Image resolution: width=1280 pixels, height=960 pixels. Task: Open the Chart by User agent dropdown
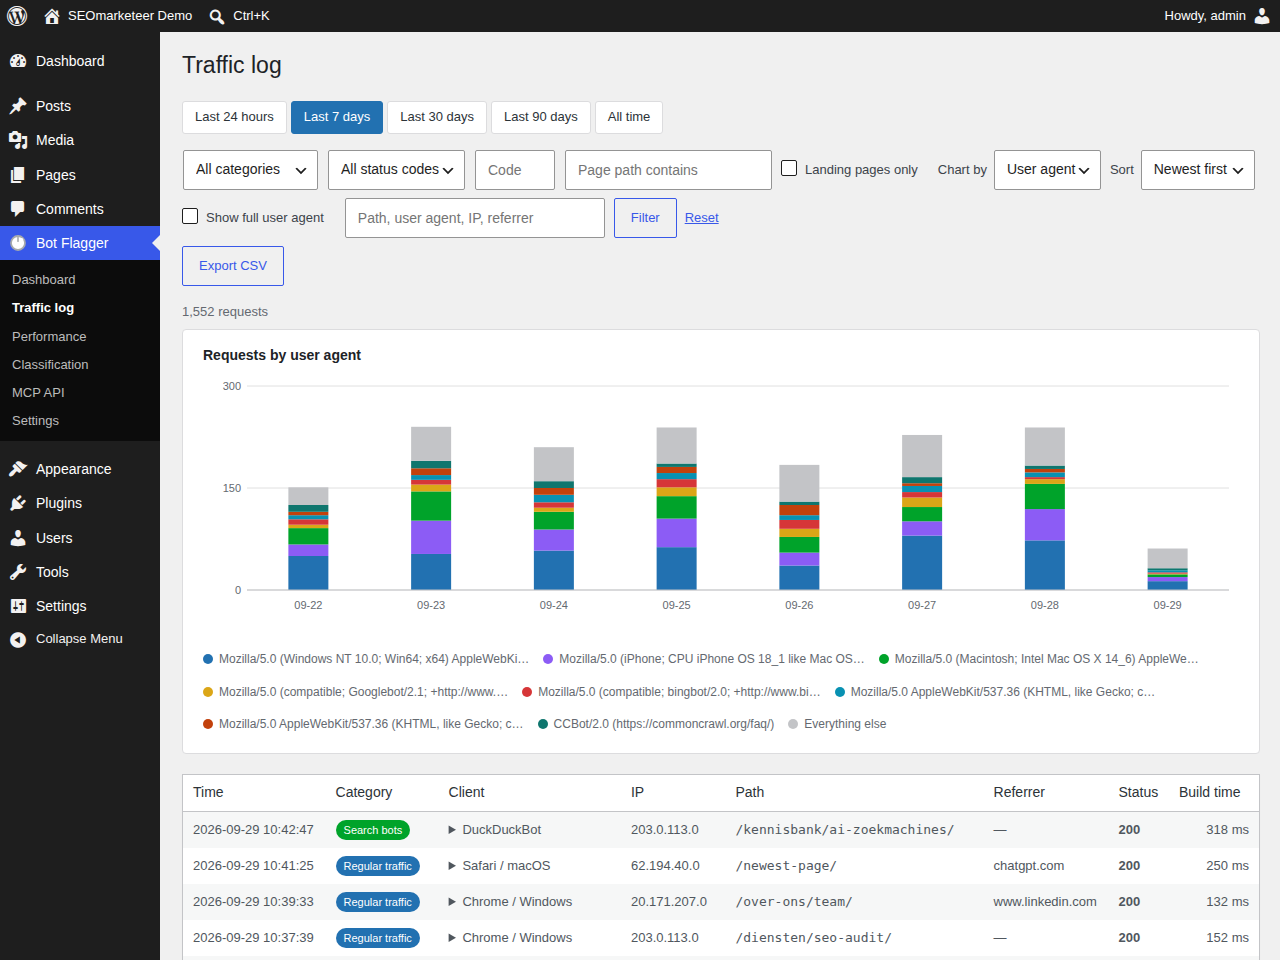coord(1047,170)
